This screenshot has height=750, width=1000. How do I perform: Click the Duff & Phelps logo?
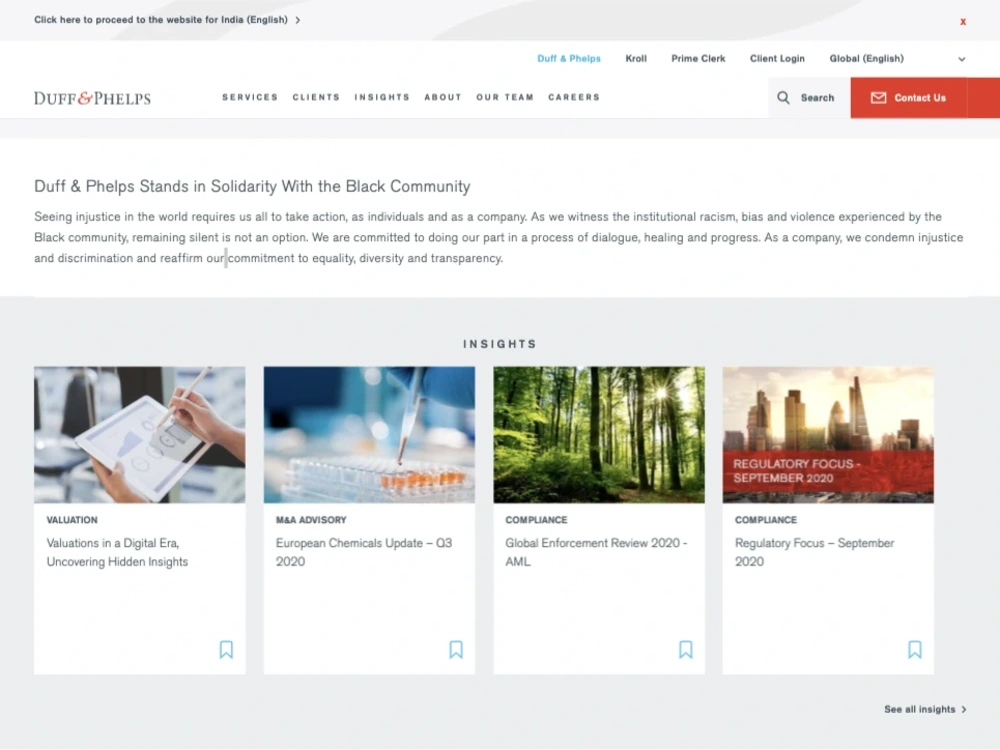click(x=92, y=98)
